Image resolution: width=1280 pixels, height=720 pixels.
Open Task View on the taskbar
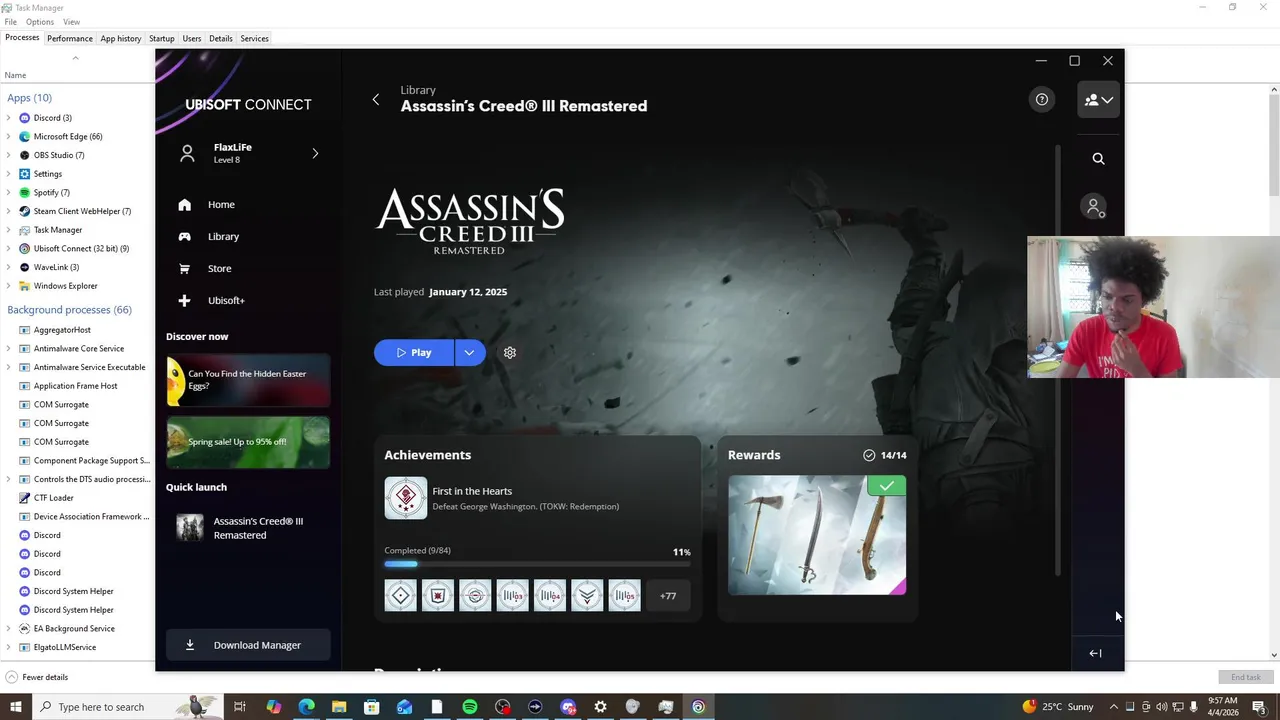point(240,707)
